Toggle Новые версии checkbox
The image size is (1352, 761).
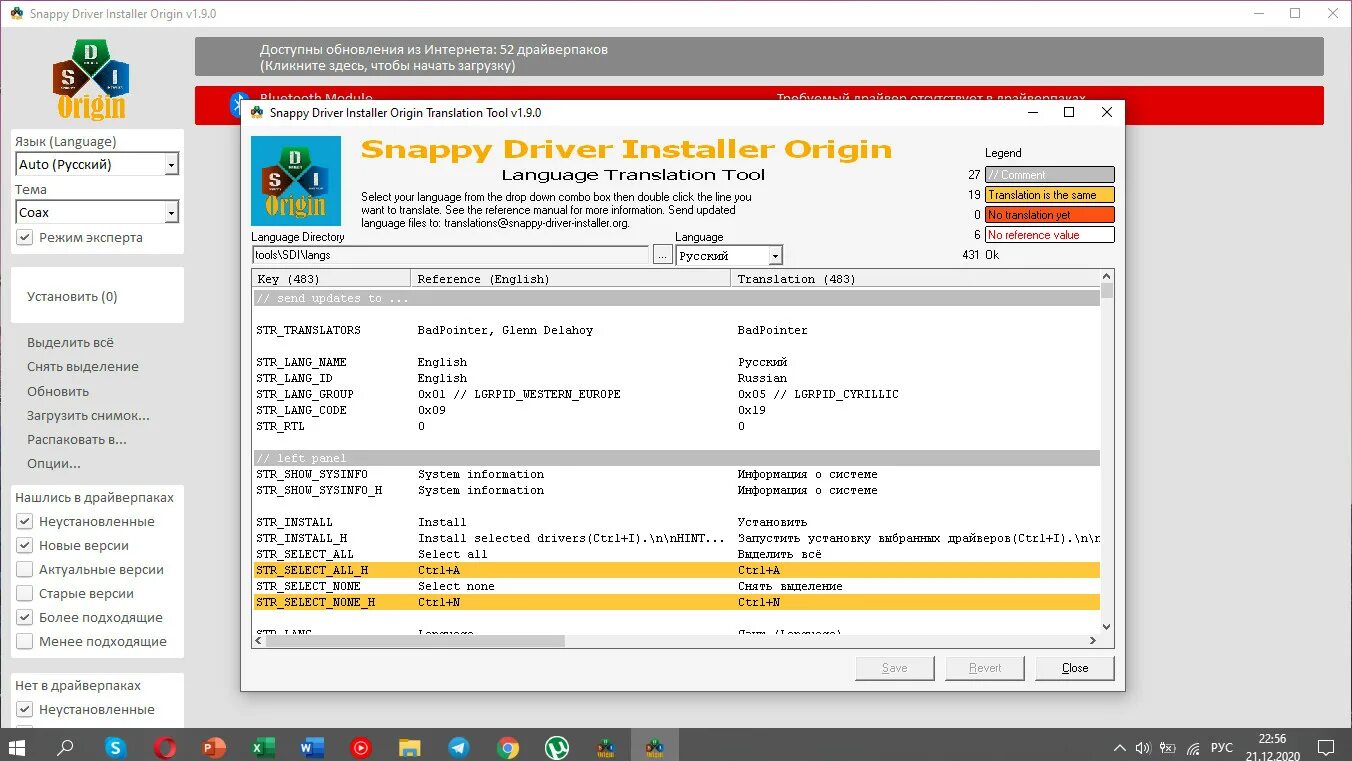click(25, 546)
